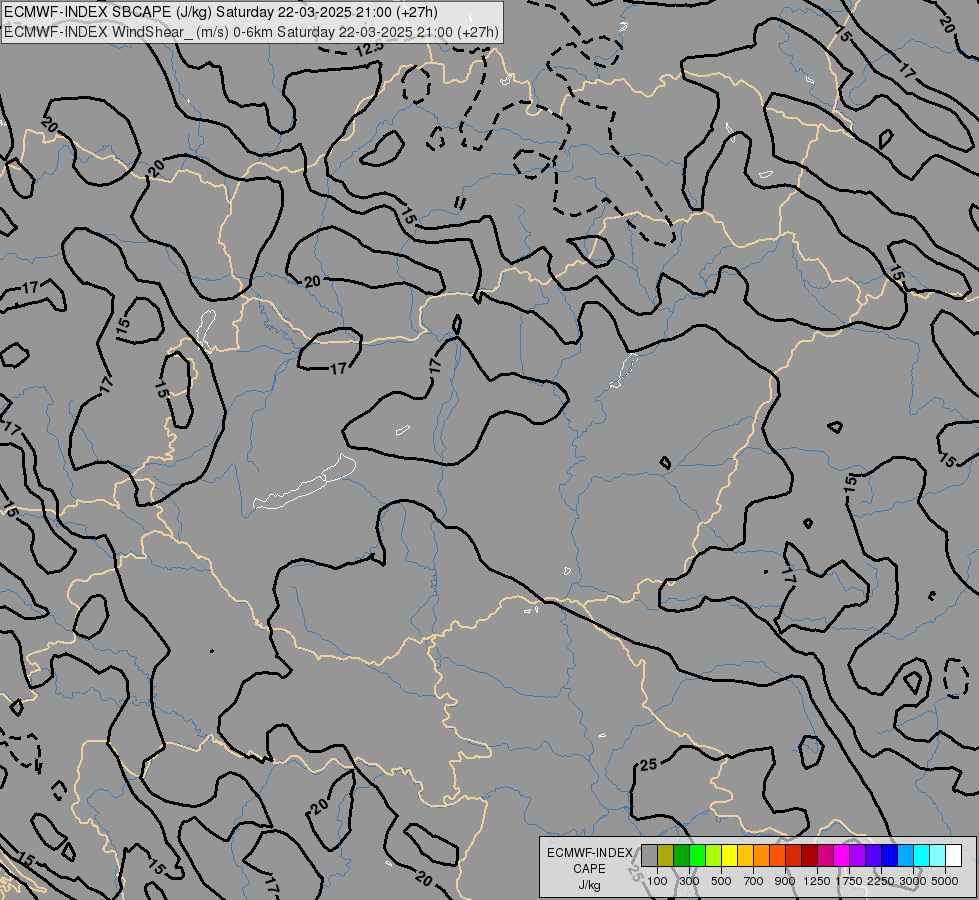Image resolution: width=979 pixels, height=900 pixels.
Task: Click ECMWF-INDEX text inside the legend box
Action: click(x=590, y=853)
